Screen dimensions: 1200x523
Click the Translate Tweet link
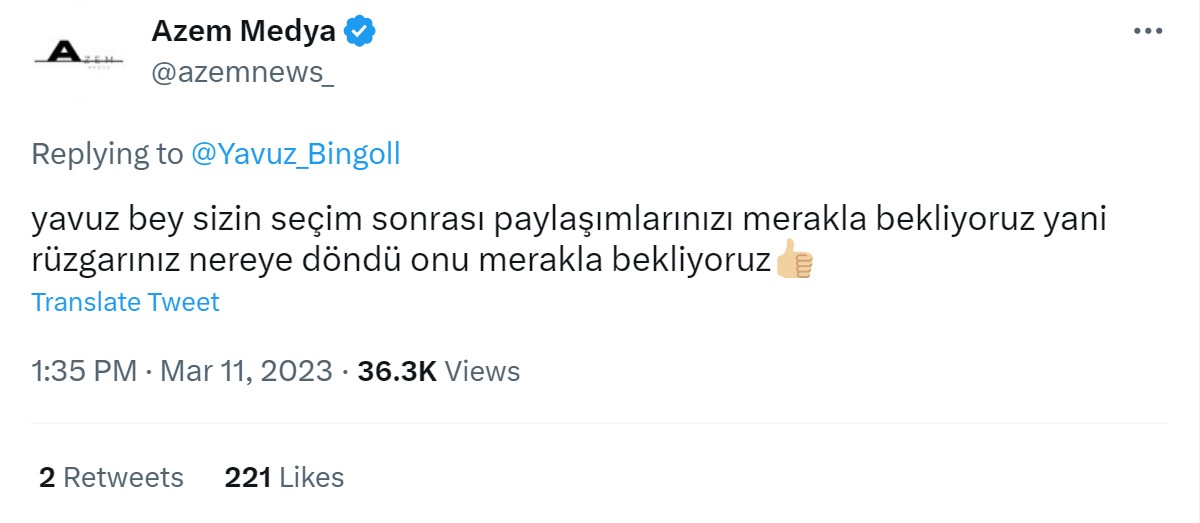click(125, 302)
